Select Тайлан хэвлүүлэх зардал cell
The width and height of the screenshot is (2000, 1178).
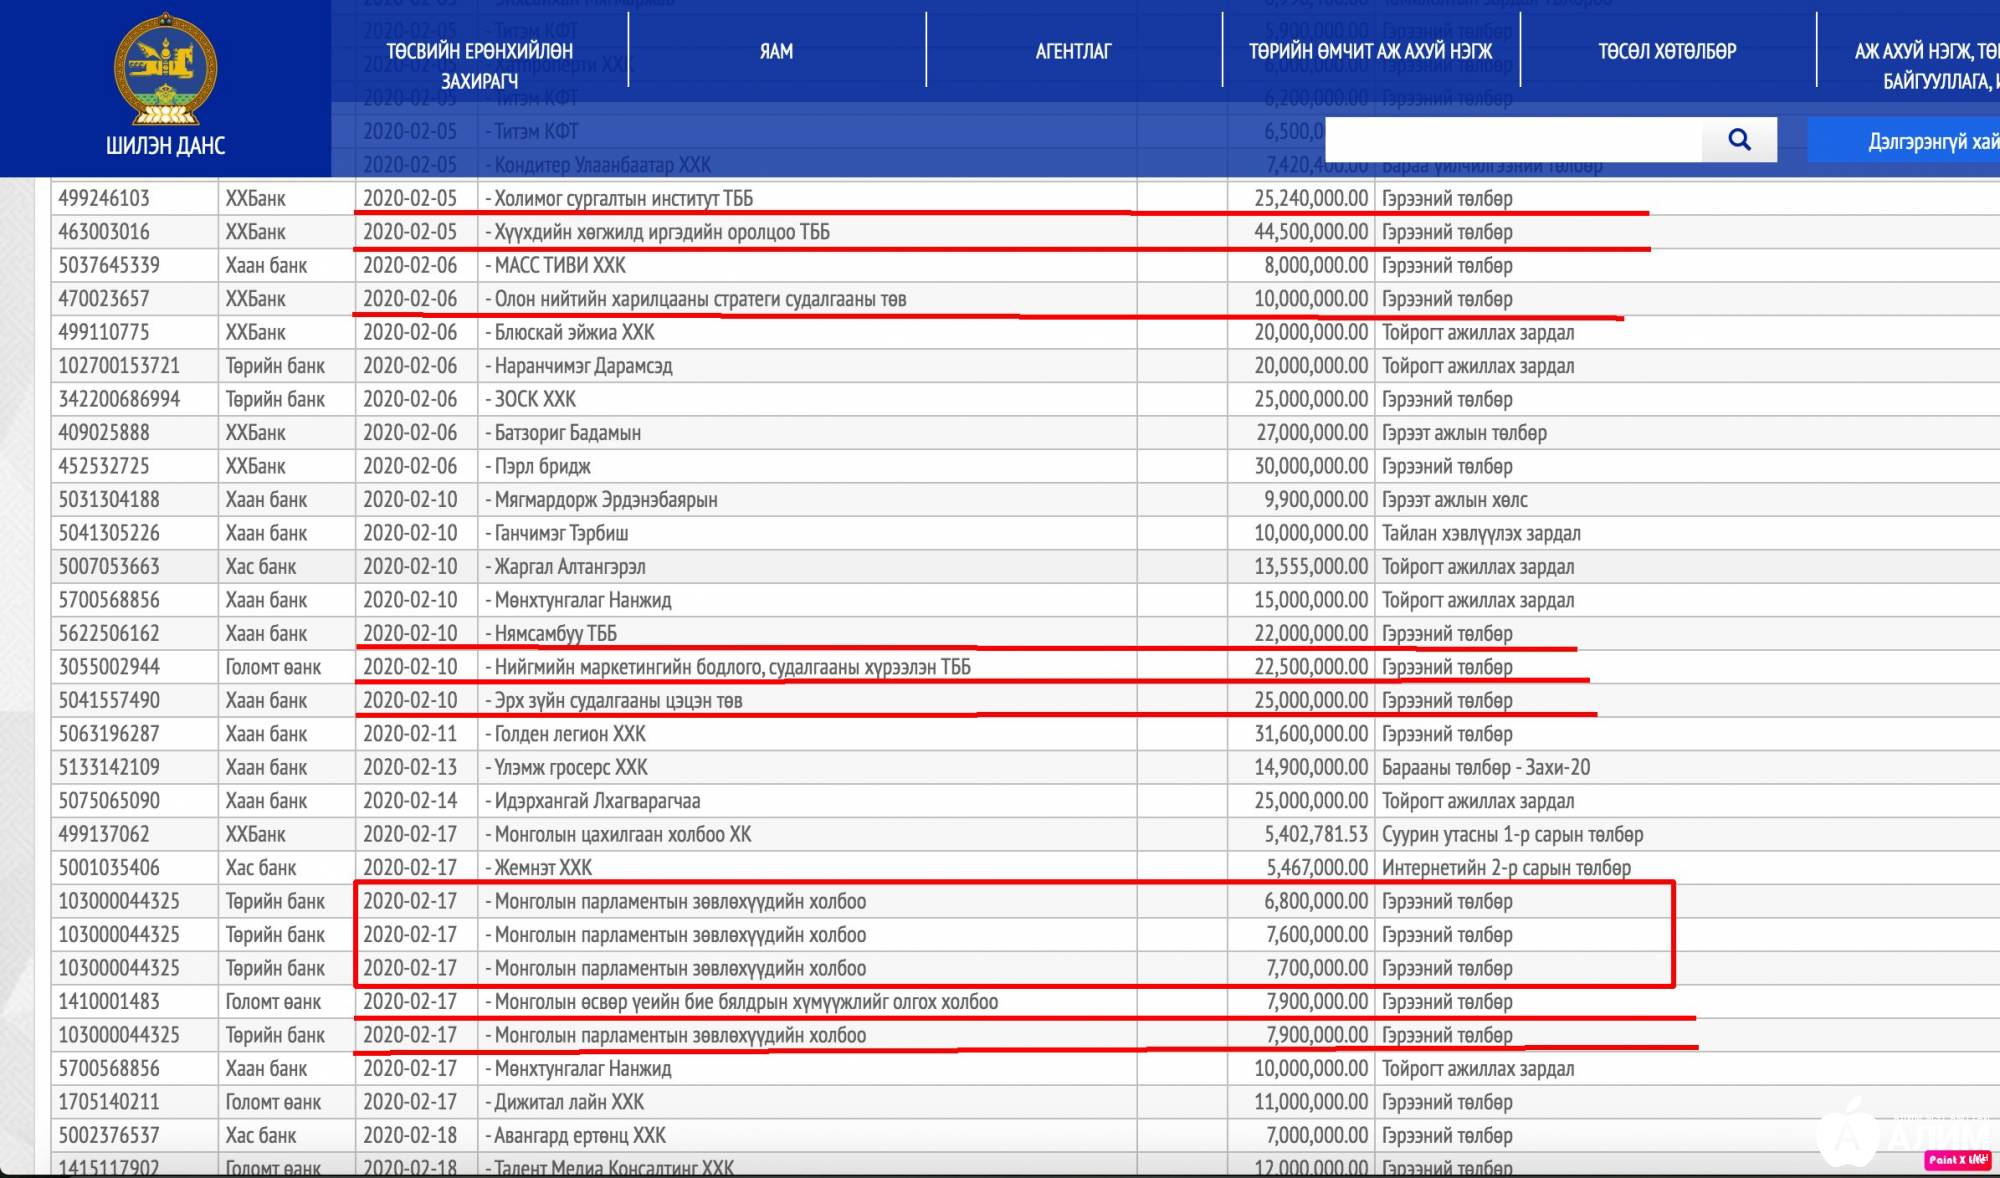1481,533
